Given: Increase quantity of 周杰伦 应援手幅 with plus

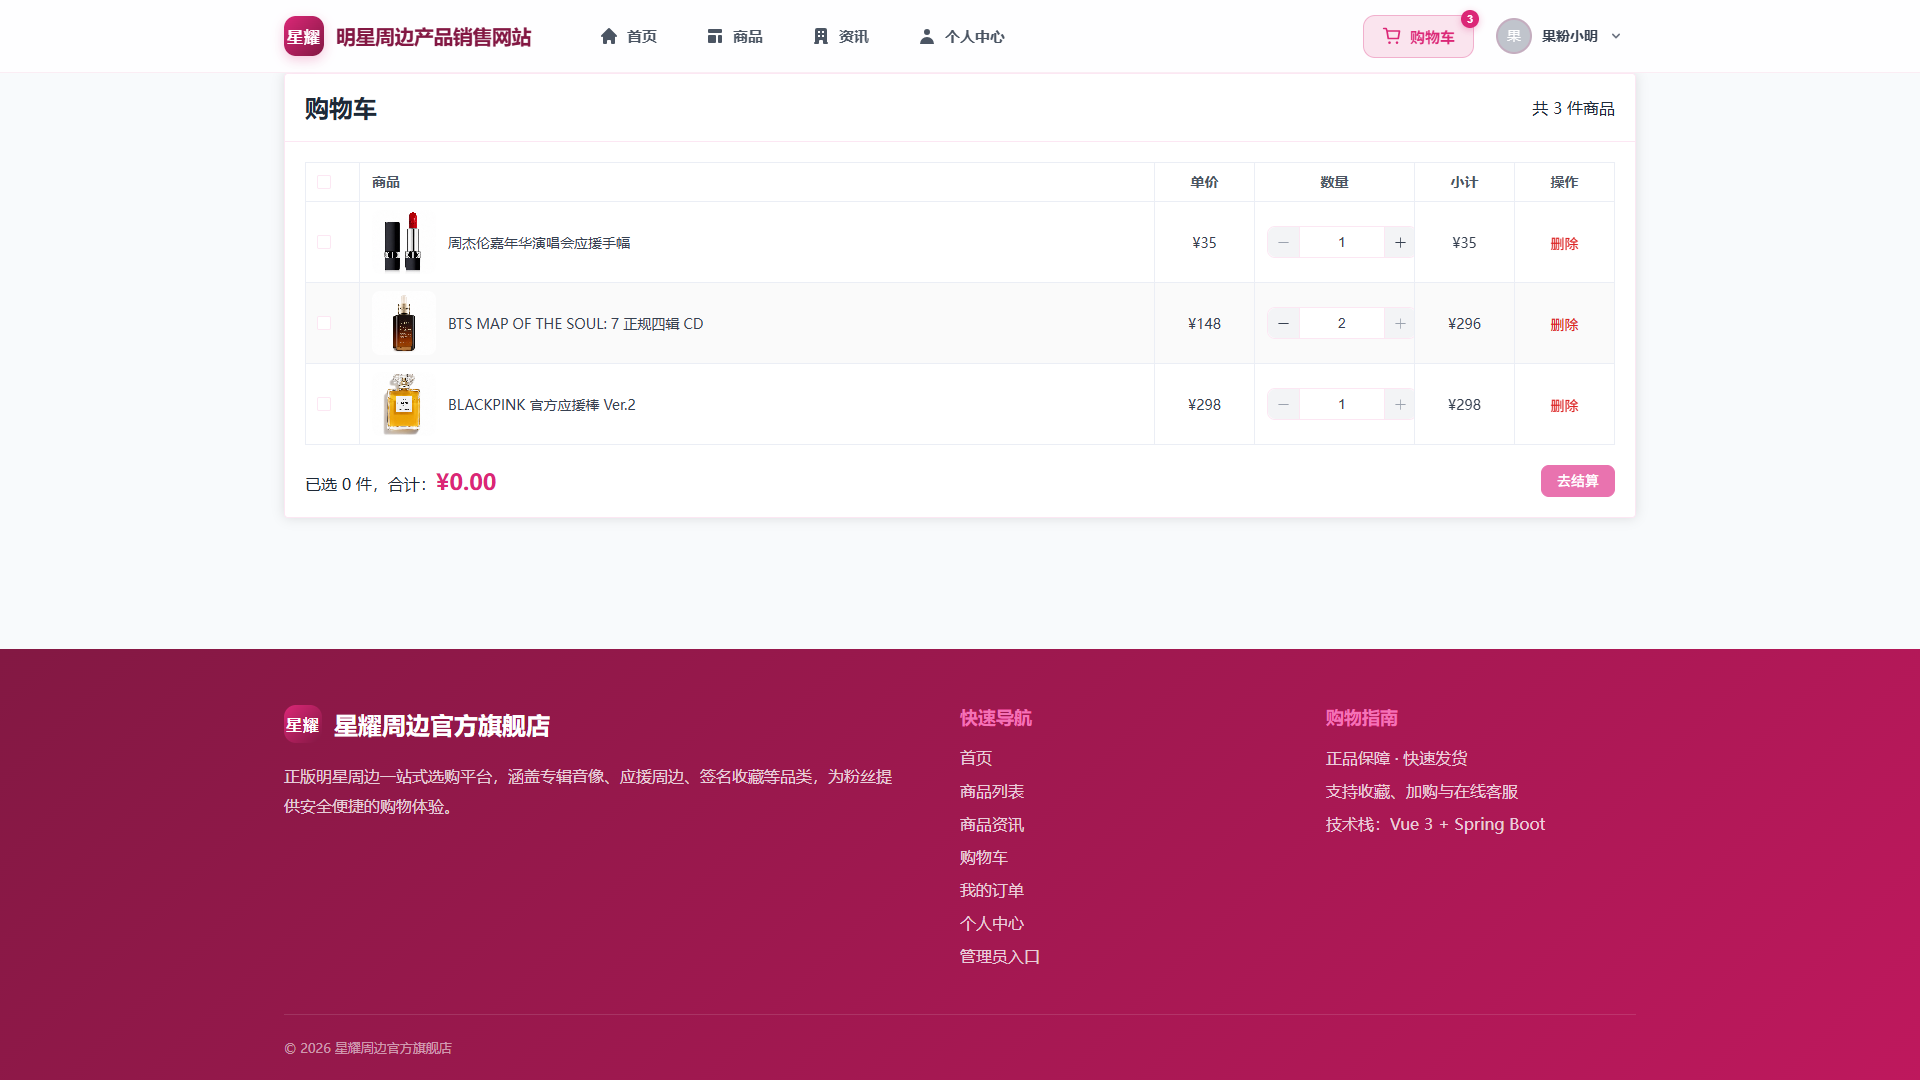Looking at the screenshot, I should [x=1400, y=242].
